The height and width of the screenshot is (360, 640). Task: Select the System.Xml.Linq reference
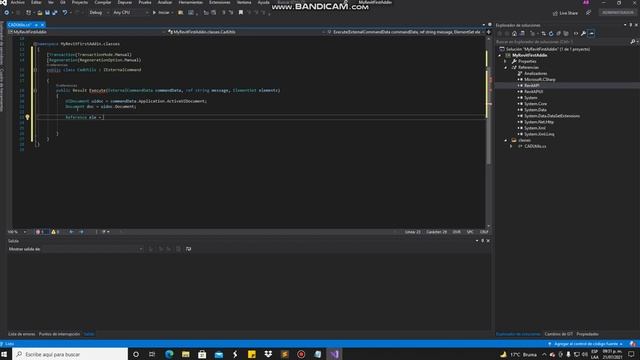click(539, 134)
